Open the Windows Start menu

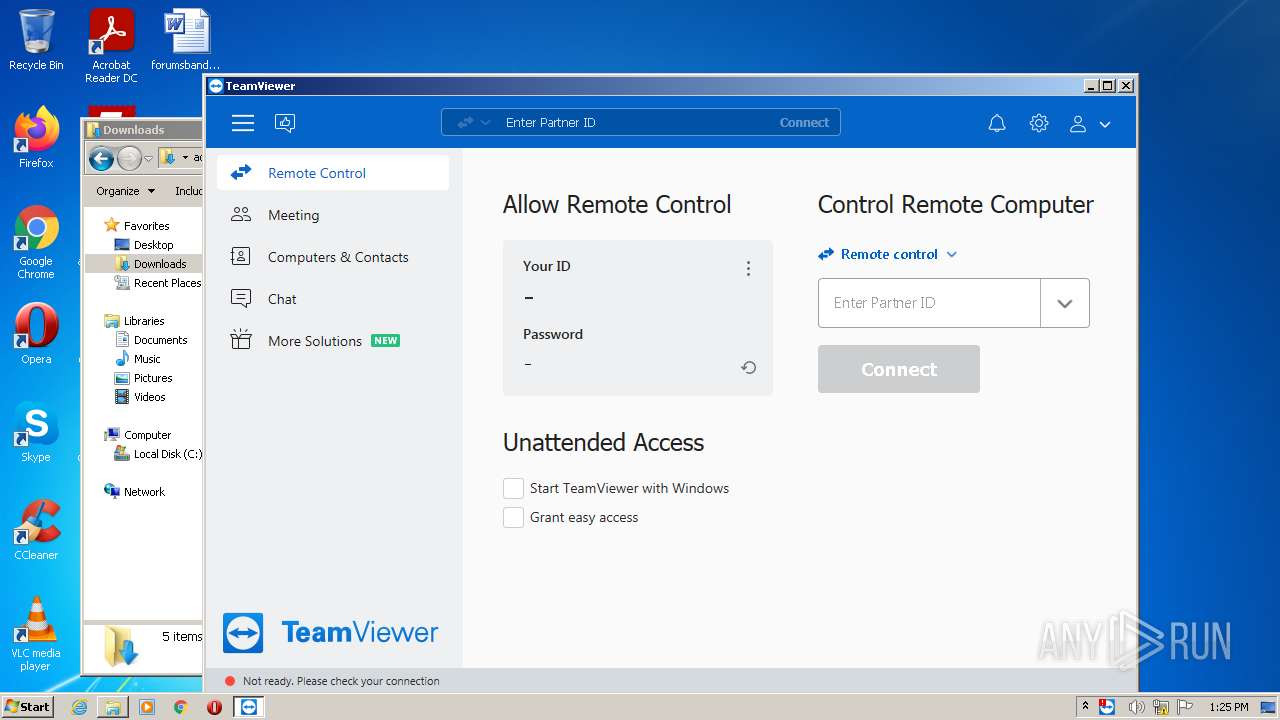point(27,706)
